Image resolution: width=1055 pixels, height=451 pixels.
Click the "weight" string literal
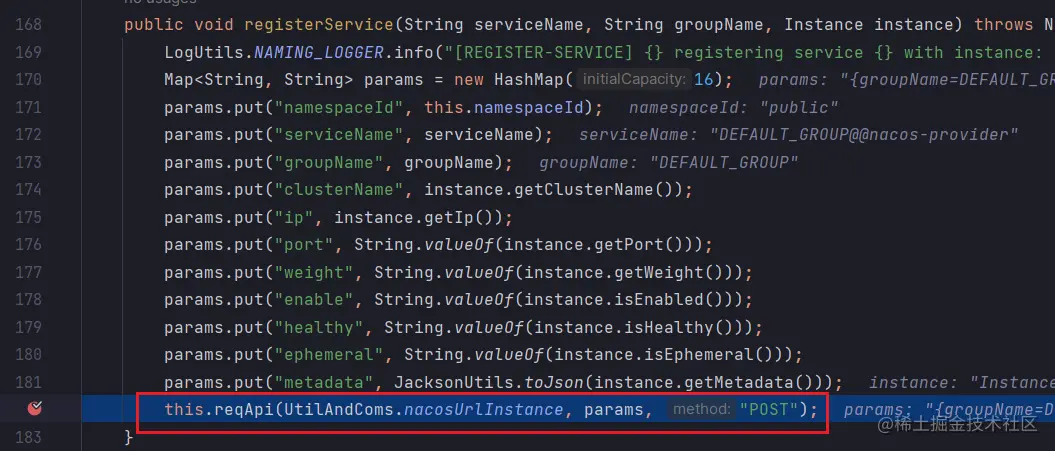315,272
